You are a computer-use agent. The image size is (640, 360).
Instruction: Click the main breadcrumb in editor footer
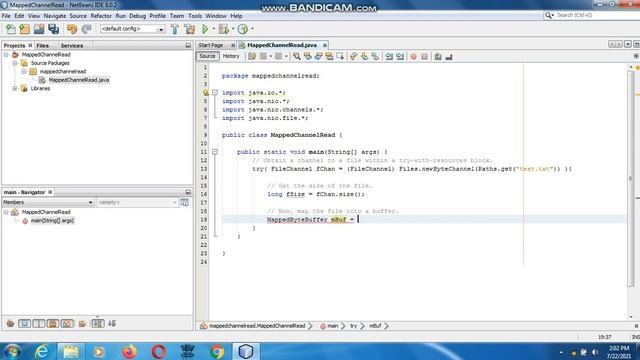click(333, 326)
